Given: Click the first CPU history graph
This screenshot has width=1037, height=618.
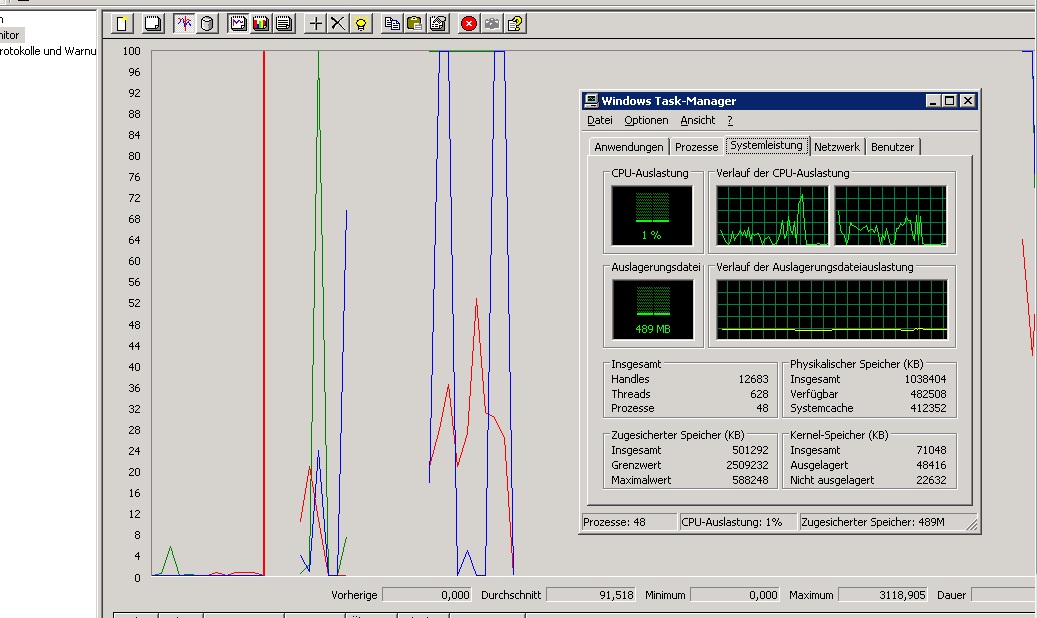Looking at the screenshot, I should [x=772, y=216].
